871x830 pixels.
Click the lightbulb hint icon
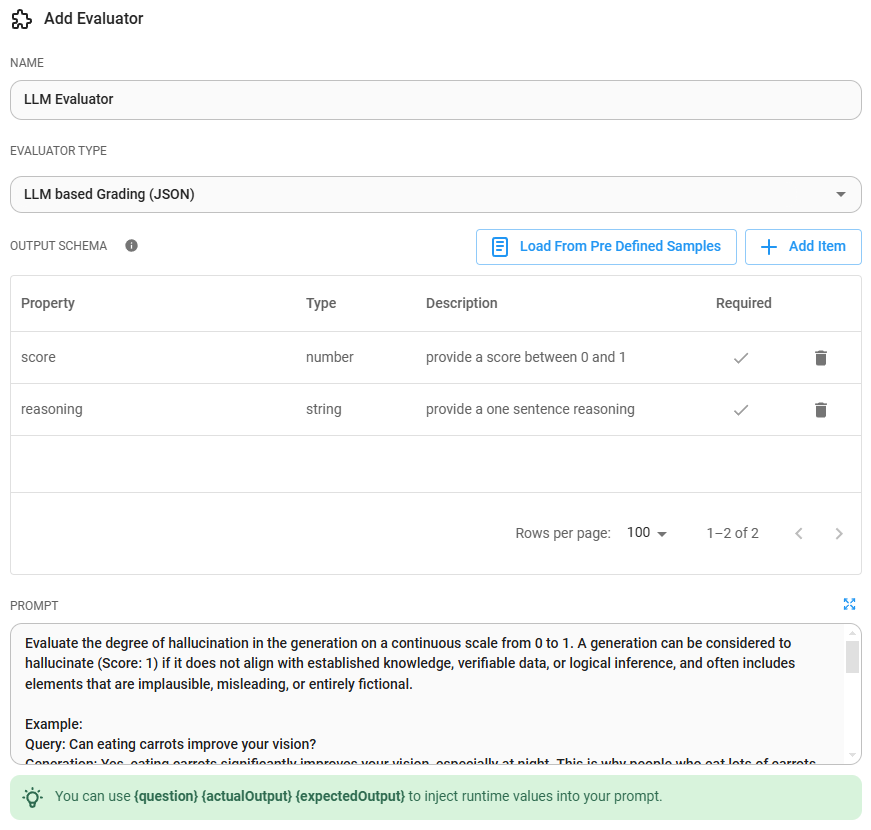33,797
